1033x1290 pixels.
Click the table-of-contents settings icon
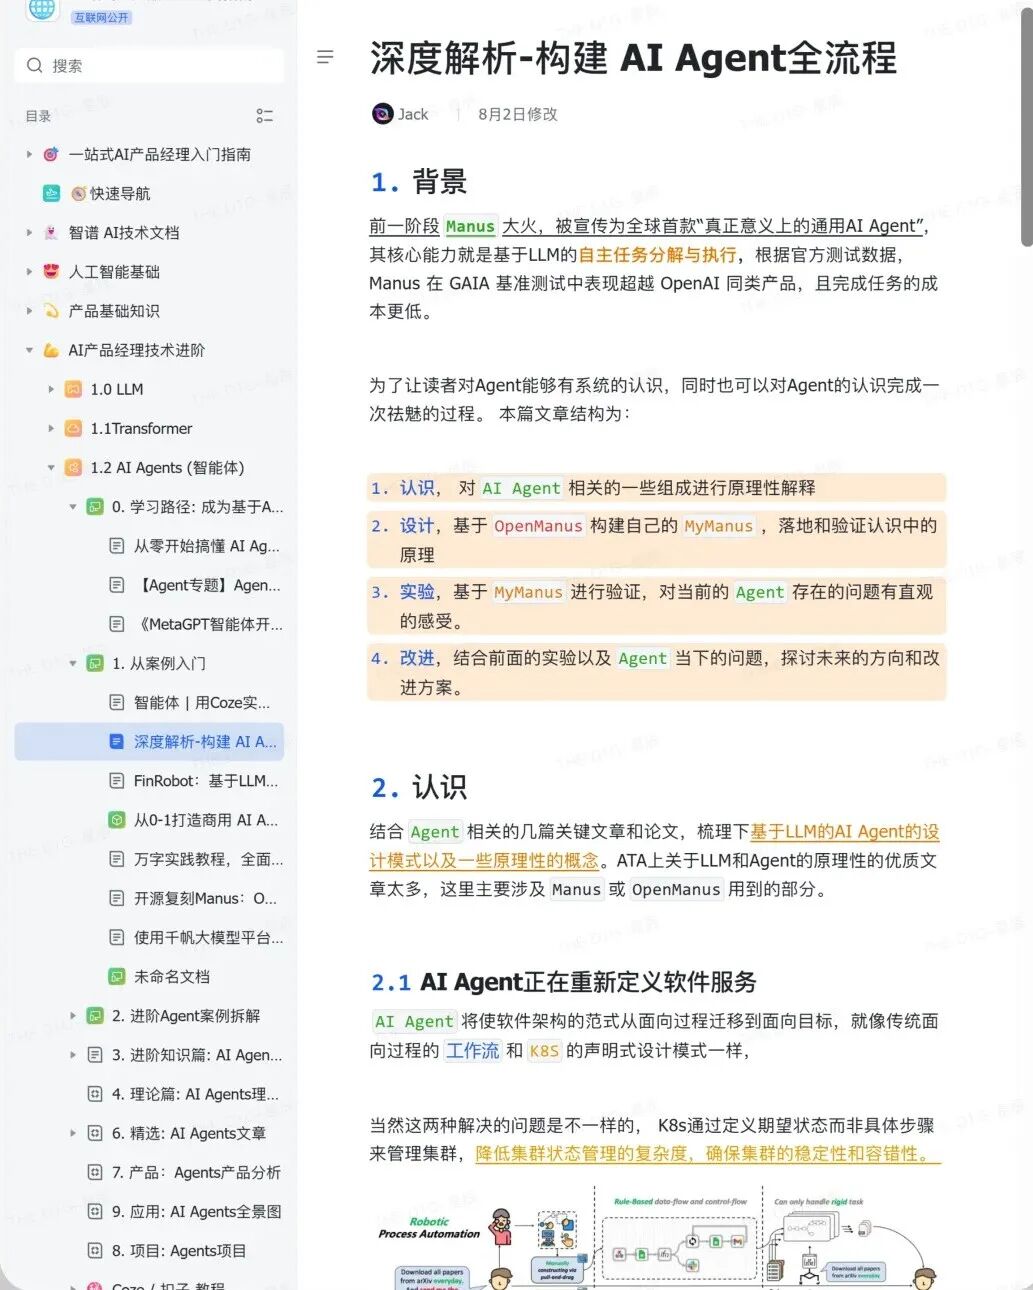(x=264, y=116)
